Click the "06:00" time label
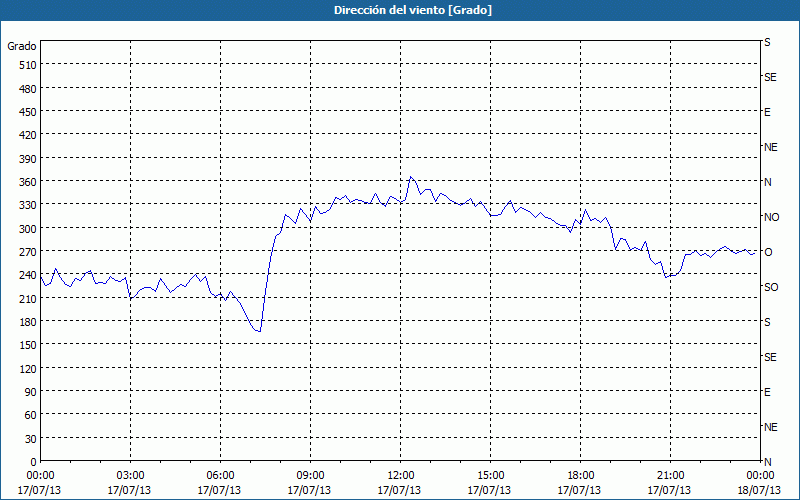Screen dimensions: 800x500 [x=220, y=476]
